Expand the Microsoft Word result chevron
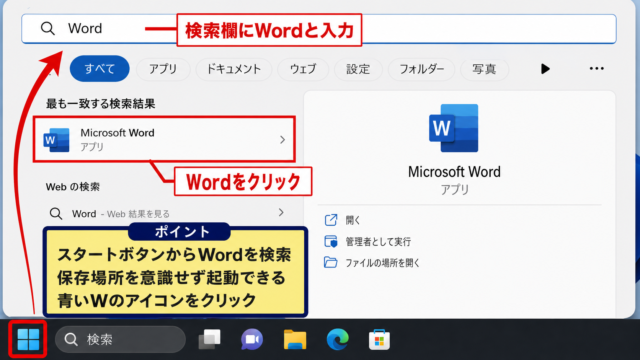This screenshot has width=640, height=360. coord(282,140)
